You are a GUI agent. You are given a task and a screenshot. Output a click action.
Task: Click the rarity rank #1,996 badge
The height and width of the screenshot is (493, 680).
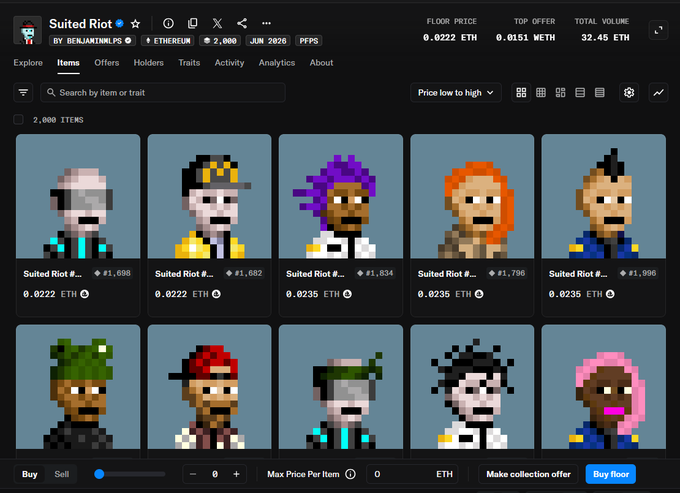pos(638,273)
